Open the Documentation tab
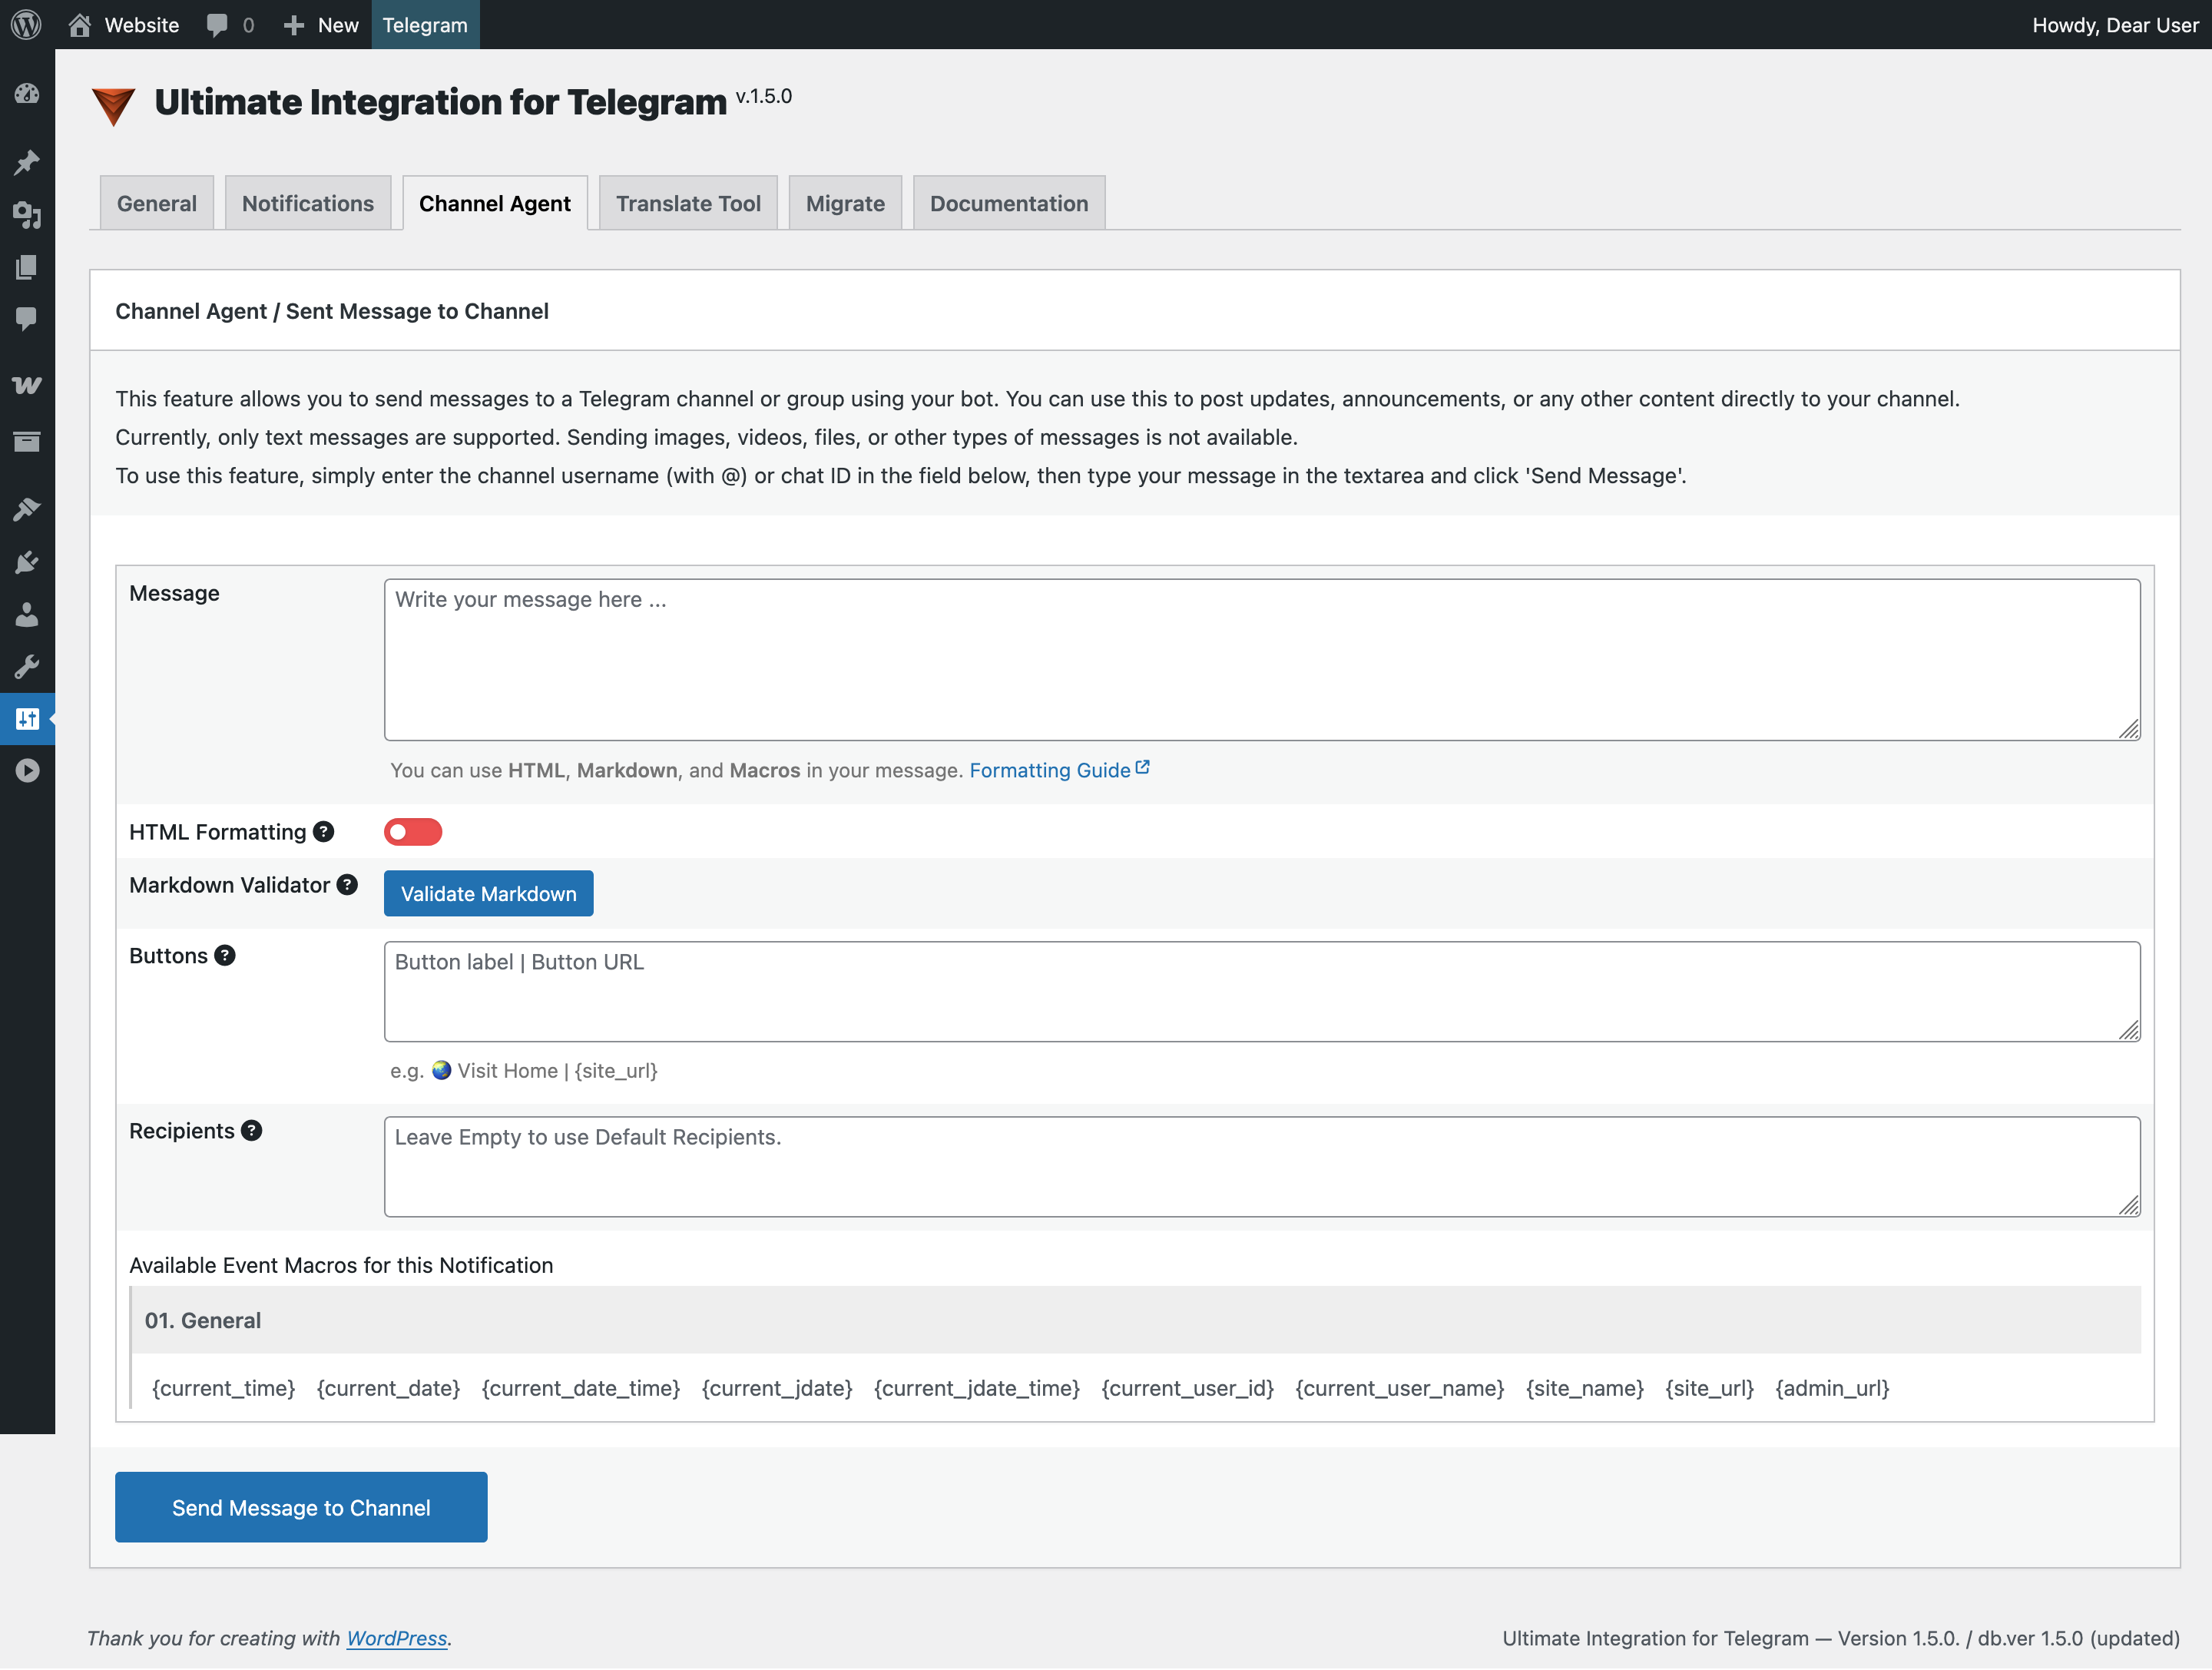2212x1670 pixels. pyautogui.click(x=1009, y=203)
